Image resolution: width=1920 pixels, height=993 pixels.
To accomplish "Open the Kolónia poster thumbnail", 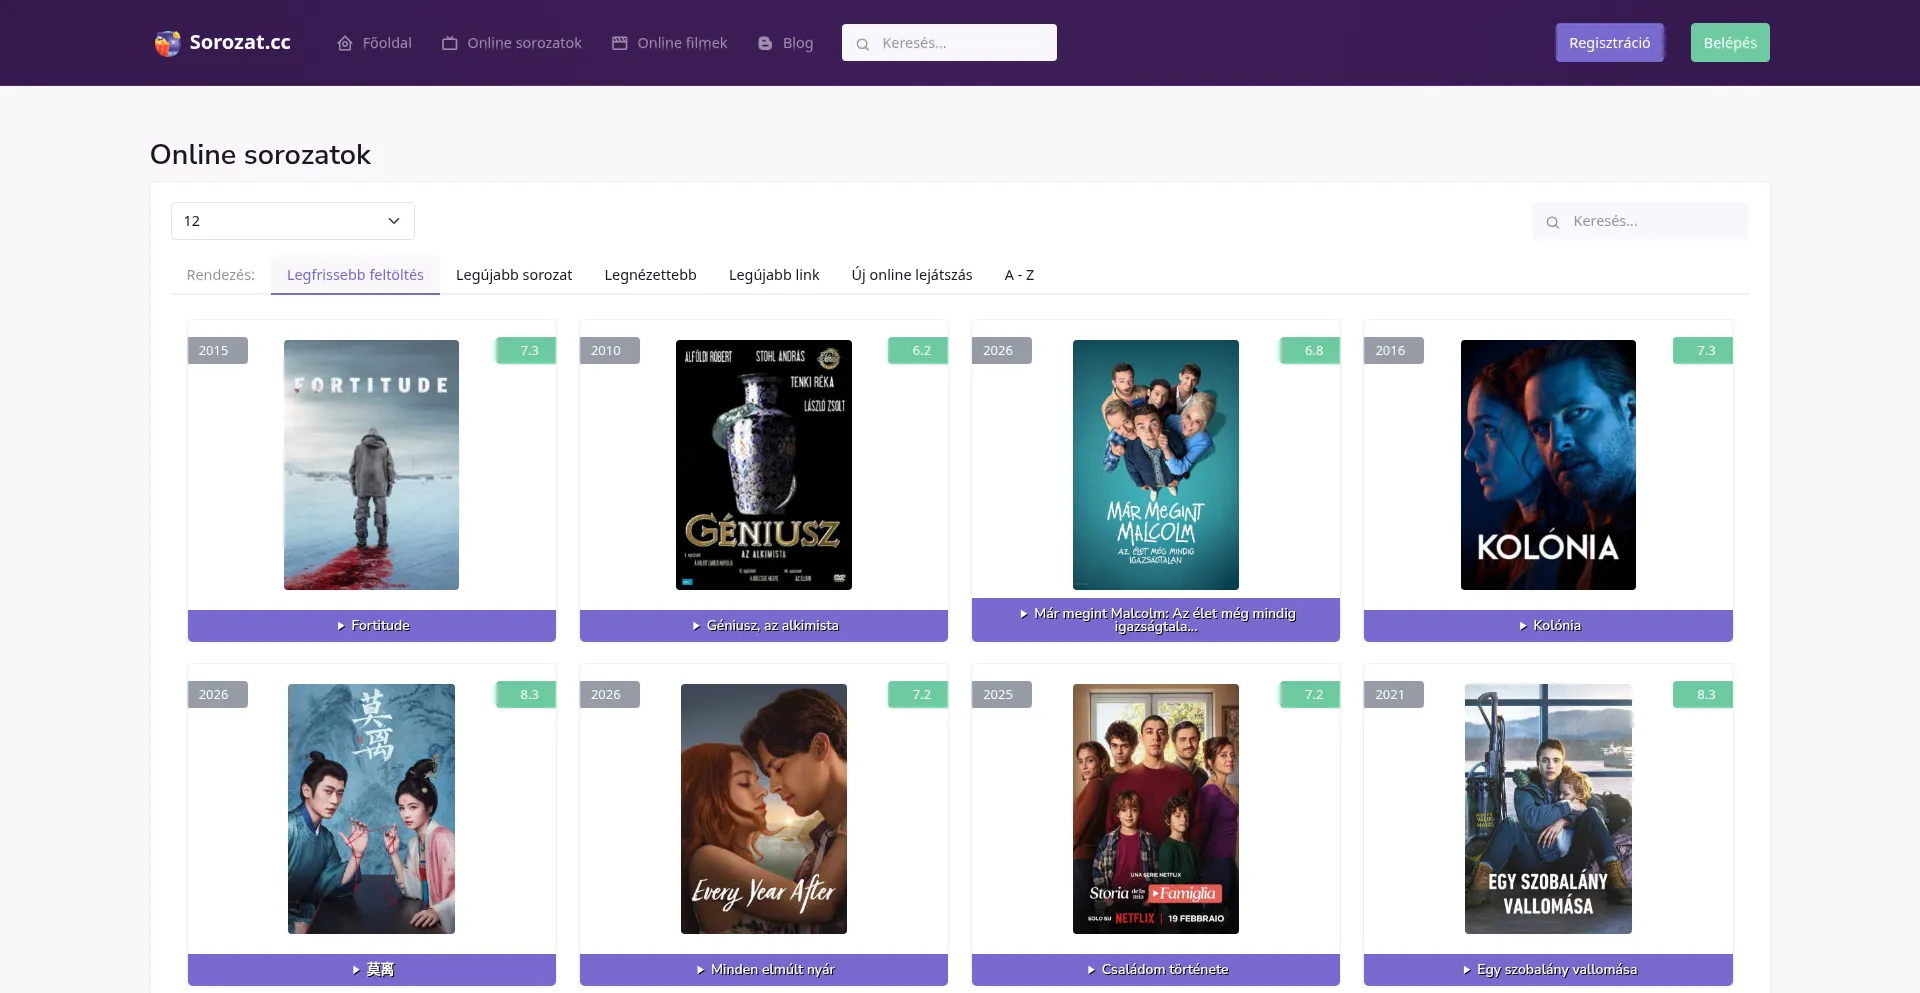I will click(x=1548, y=465).
